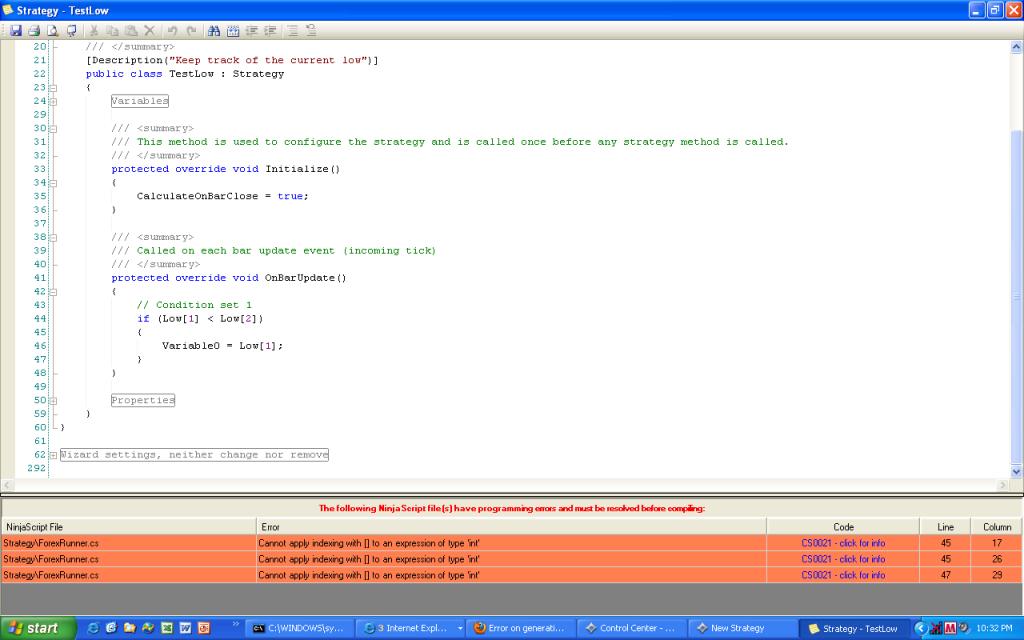Image resolution: width=1024 pixels, height=640 pixels.
Task: Sort errors by the NinjaScript File column header
Action: click(128, 526)
